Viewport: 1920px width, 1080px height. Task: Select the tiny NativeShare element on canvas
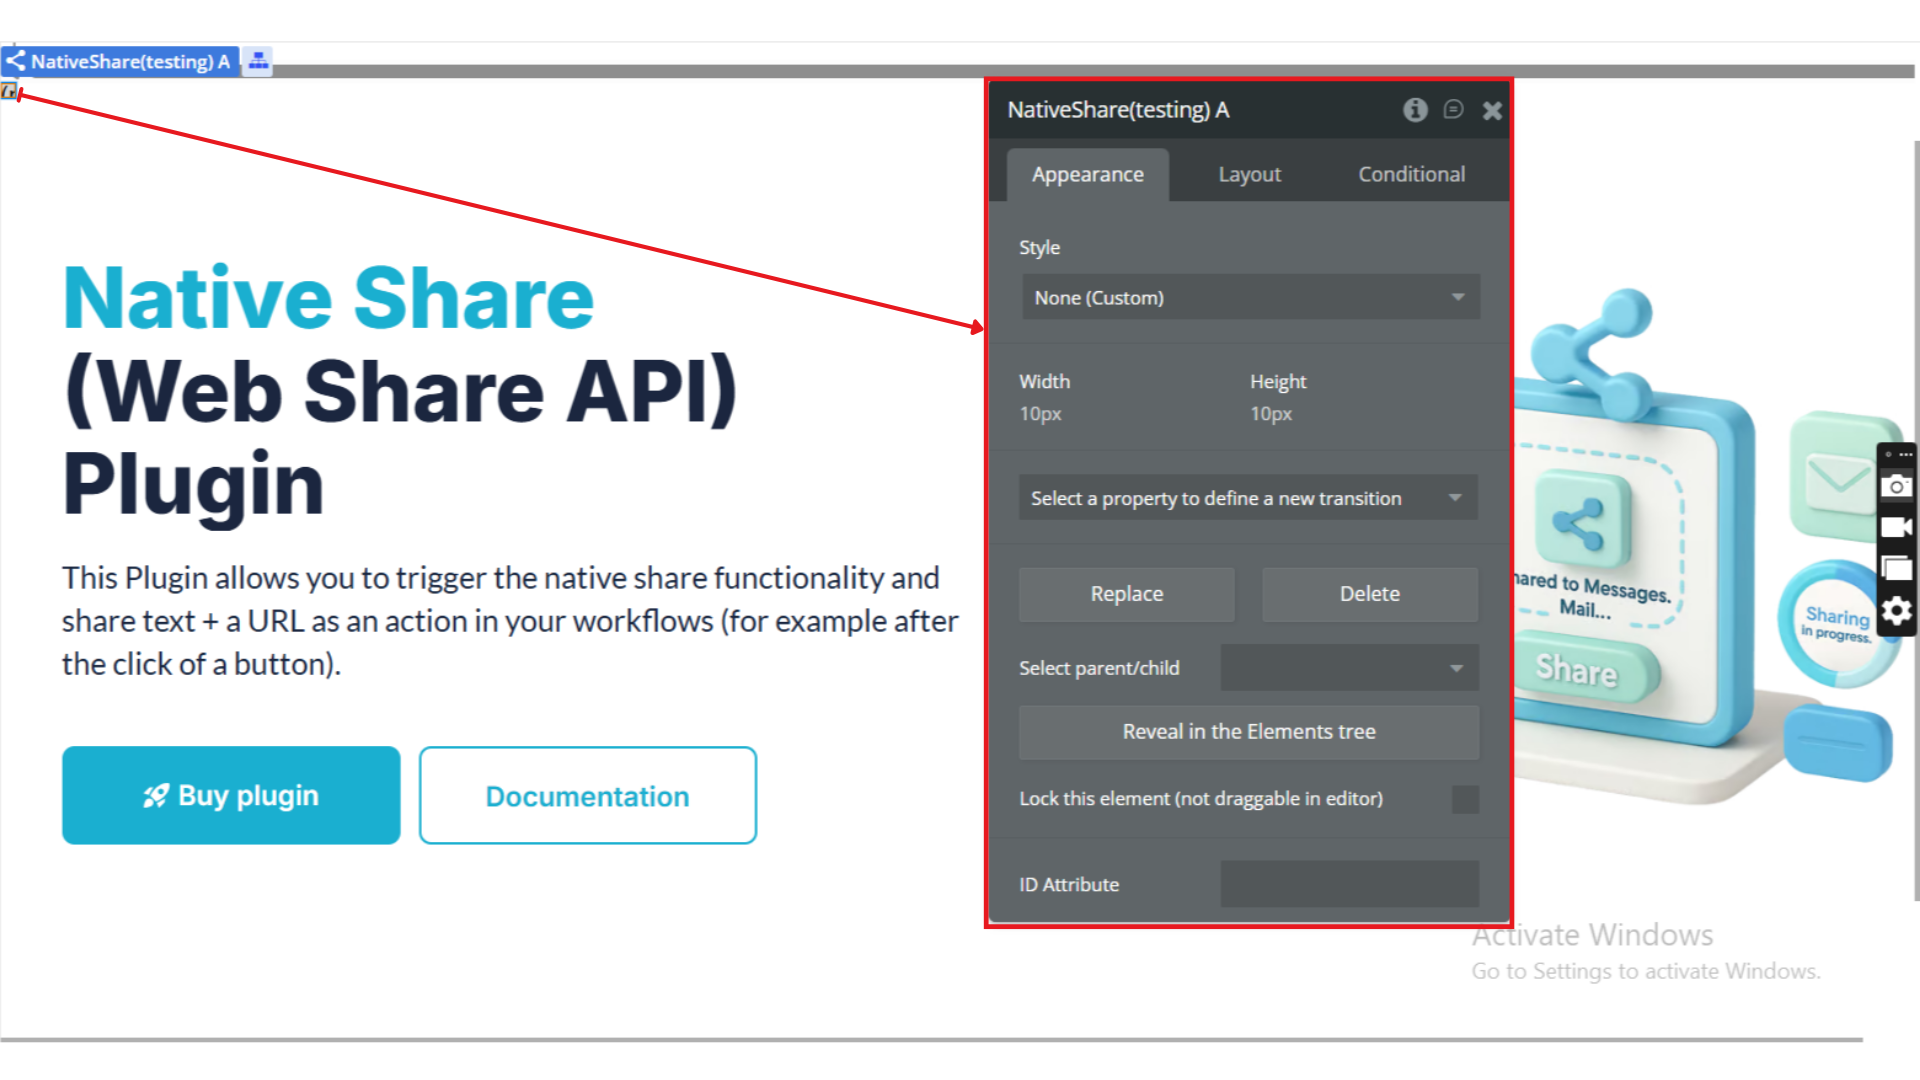(9, 92)
